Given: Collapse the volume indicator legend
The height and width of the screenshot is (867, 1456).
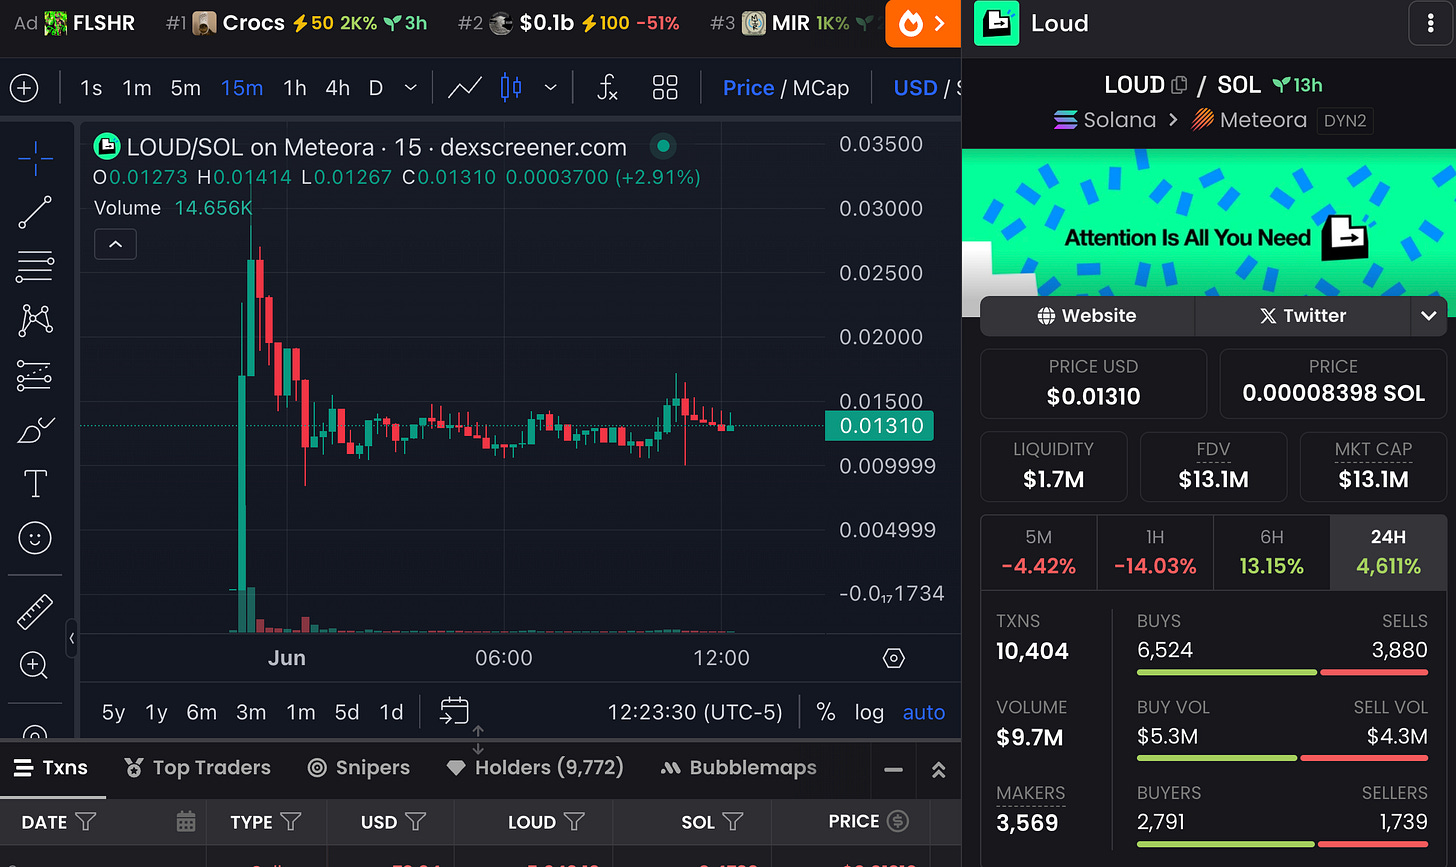Looking at the screenshot, I should tap(115, 244).
